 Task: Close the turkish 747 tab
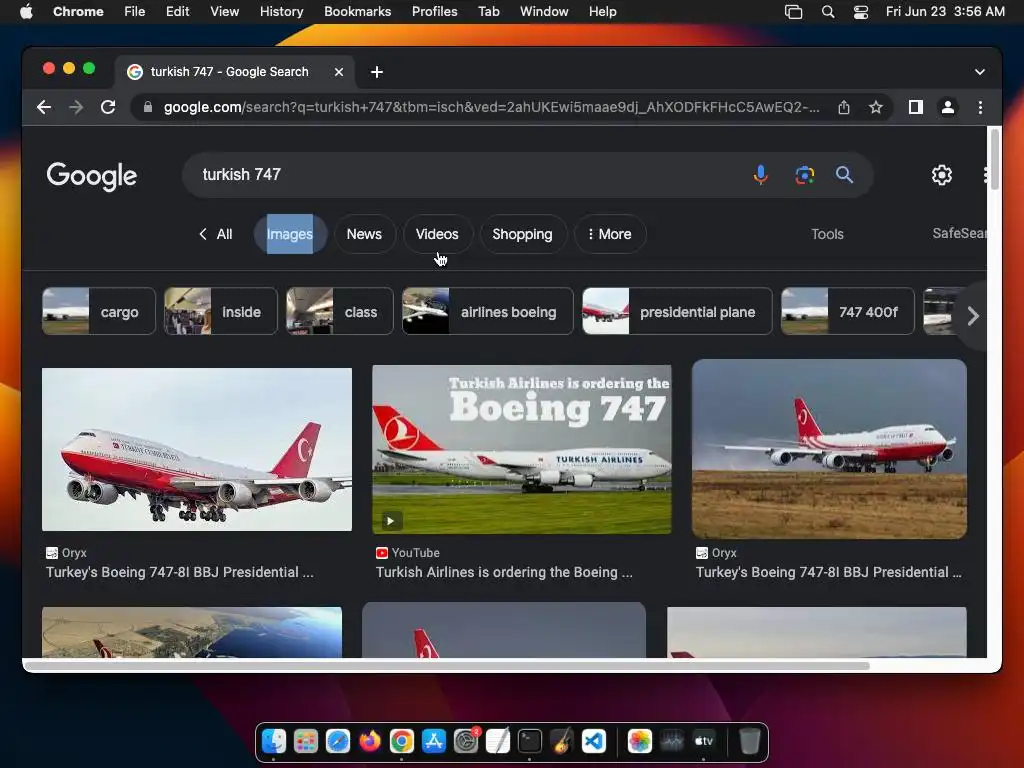click(338, 72)
